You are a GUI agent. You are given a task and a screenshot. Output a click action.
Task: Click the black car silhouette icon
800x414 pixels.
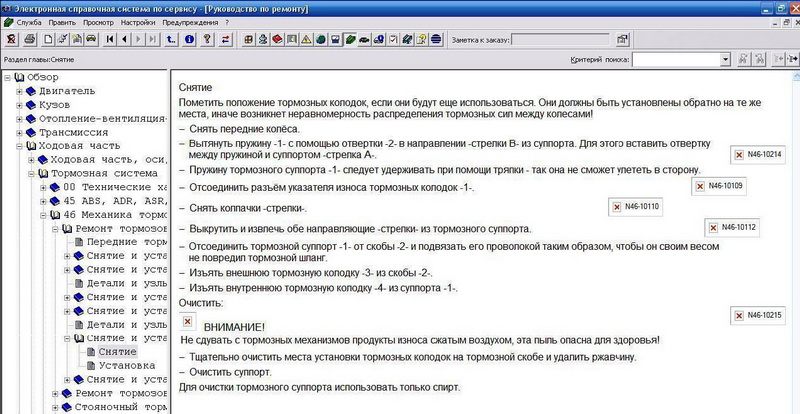point(364,39)
